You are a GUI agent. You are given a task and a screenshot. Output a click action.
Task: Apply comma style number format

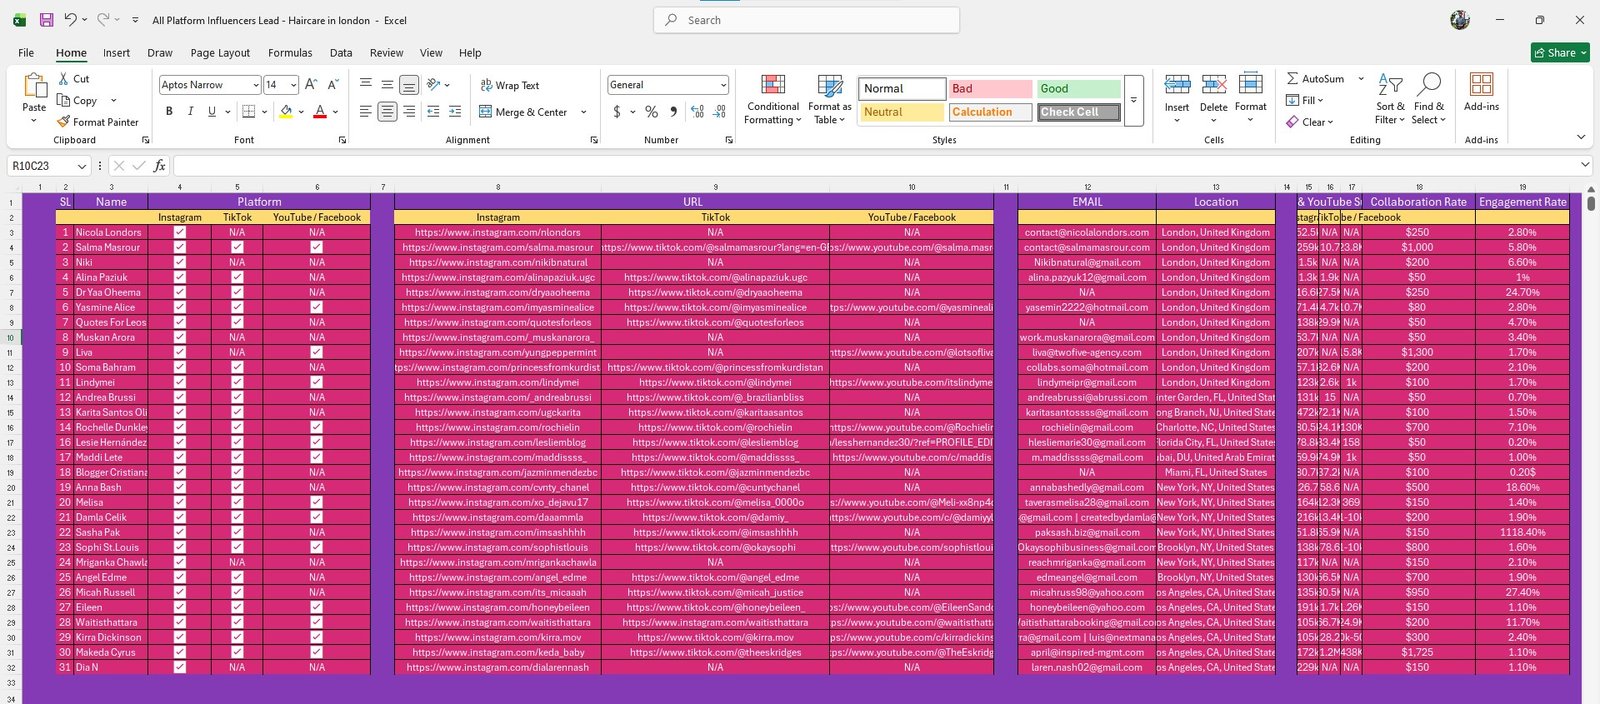(673, 112)
